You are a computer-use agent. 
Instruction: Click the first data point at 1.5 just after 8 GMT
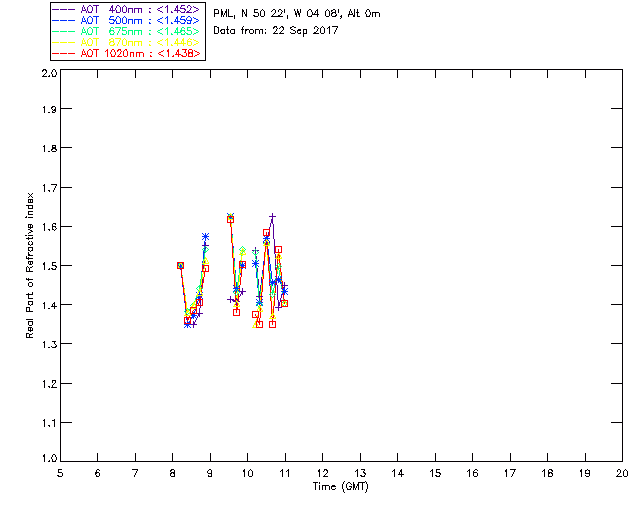180,265
